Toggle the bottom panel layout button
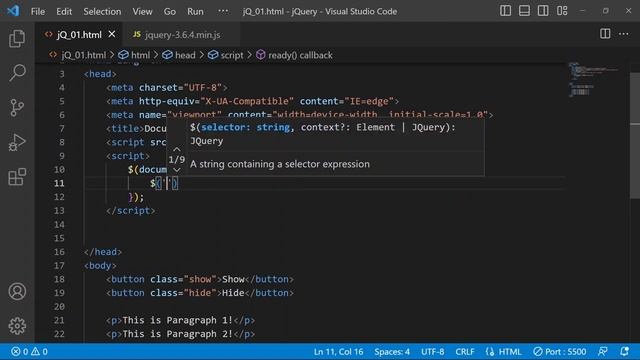This screenshot has height=360, width=640. click(x=524, y=11)
